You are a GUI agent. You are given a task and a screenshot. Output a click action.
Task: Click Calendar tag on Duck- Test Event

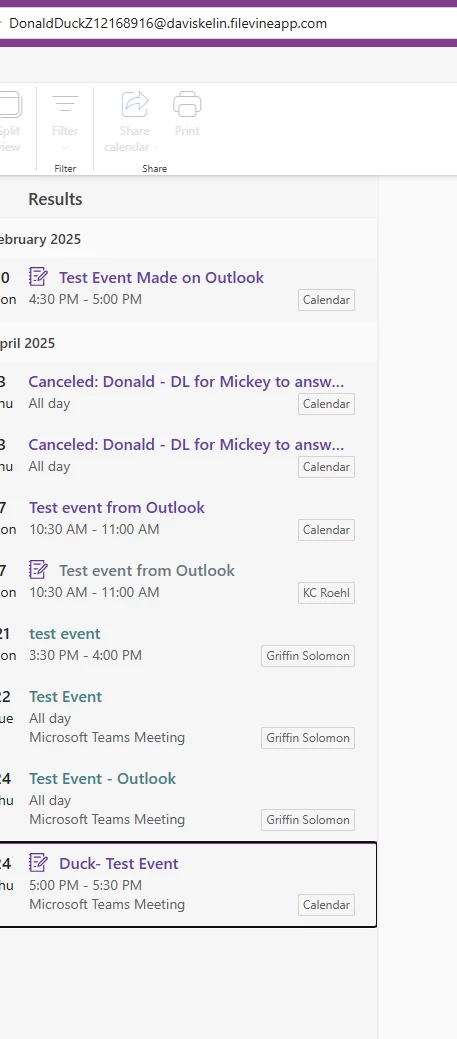326,905
